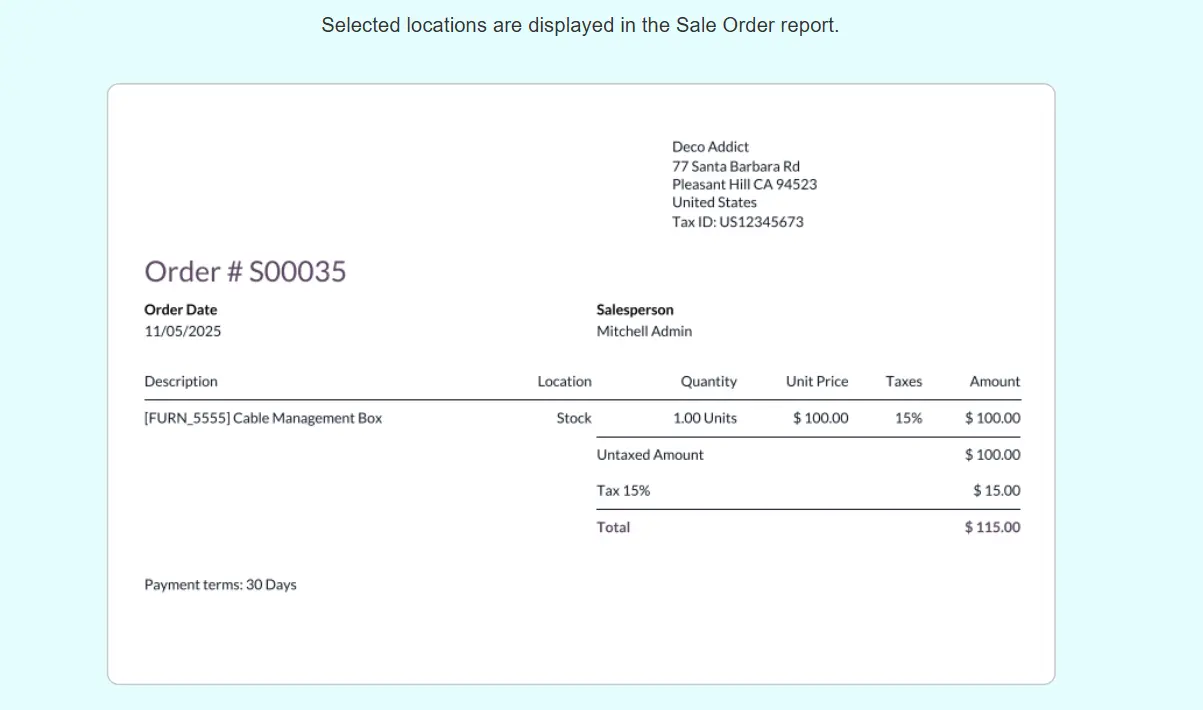Click the Payment terms: 30 Days note
Screen dimensions: 1203x710
point(220,585)
